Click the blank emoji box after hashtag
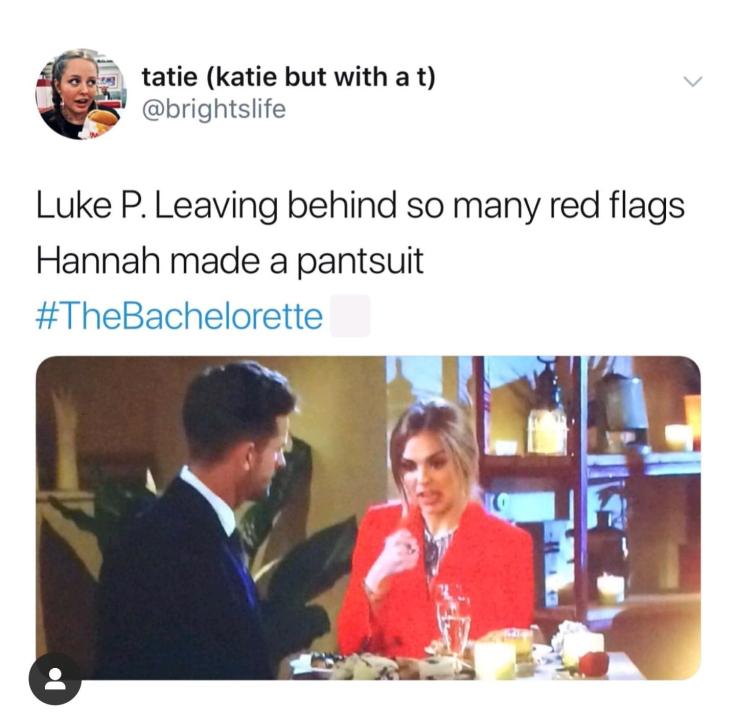736x715 pixels. pos(350,315)
